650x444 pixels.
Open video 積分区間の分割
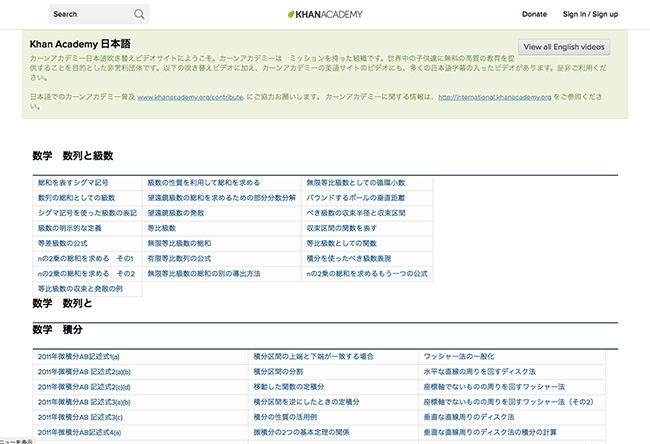[278, 372]
